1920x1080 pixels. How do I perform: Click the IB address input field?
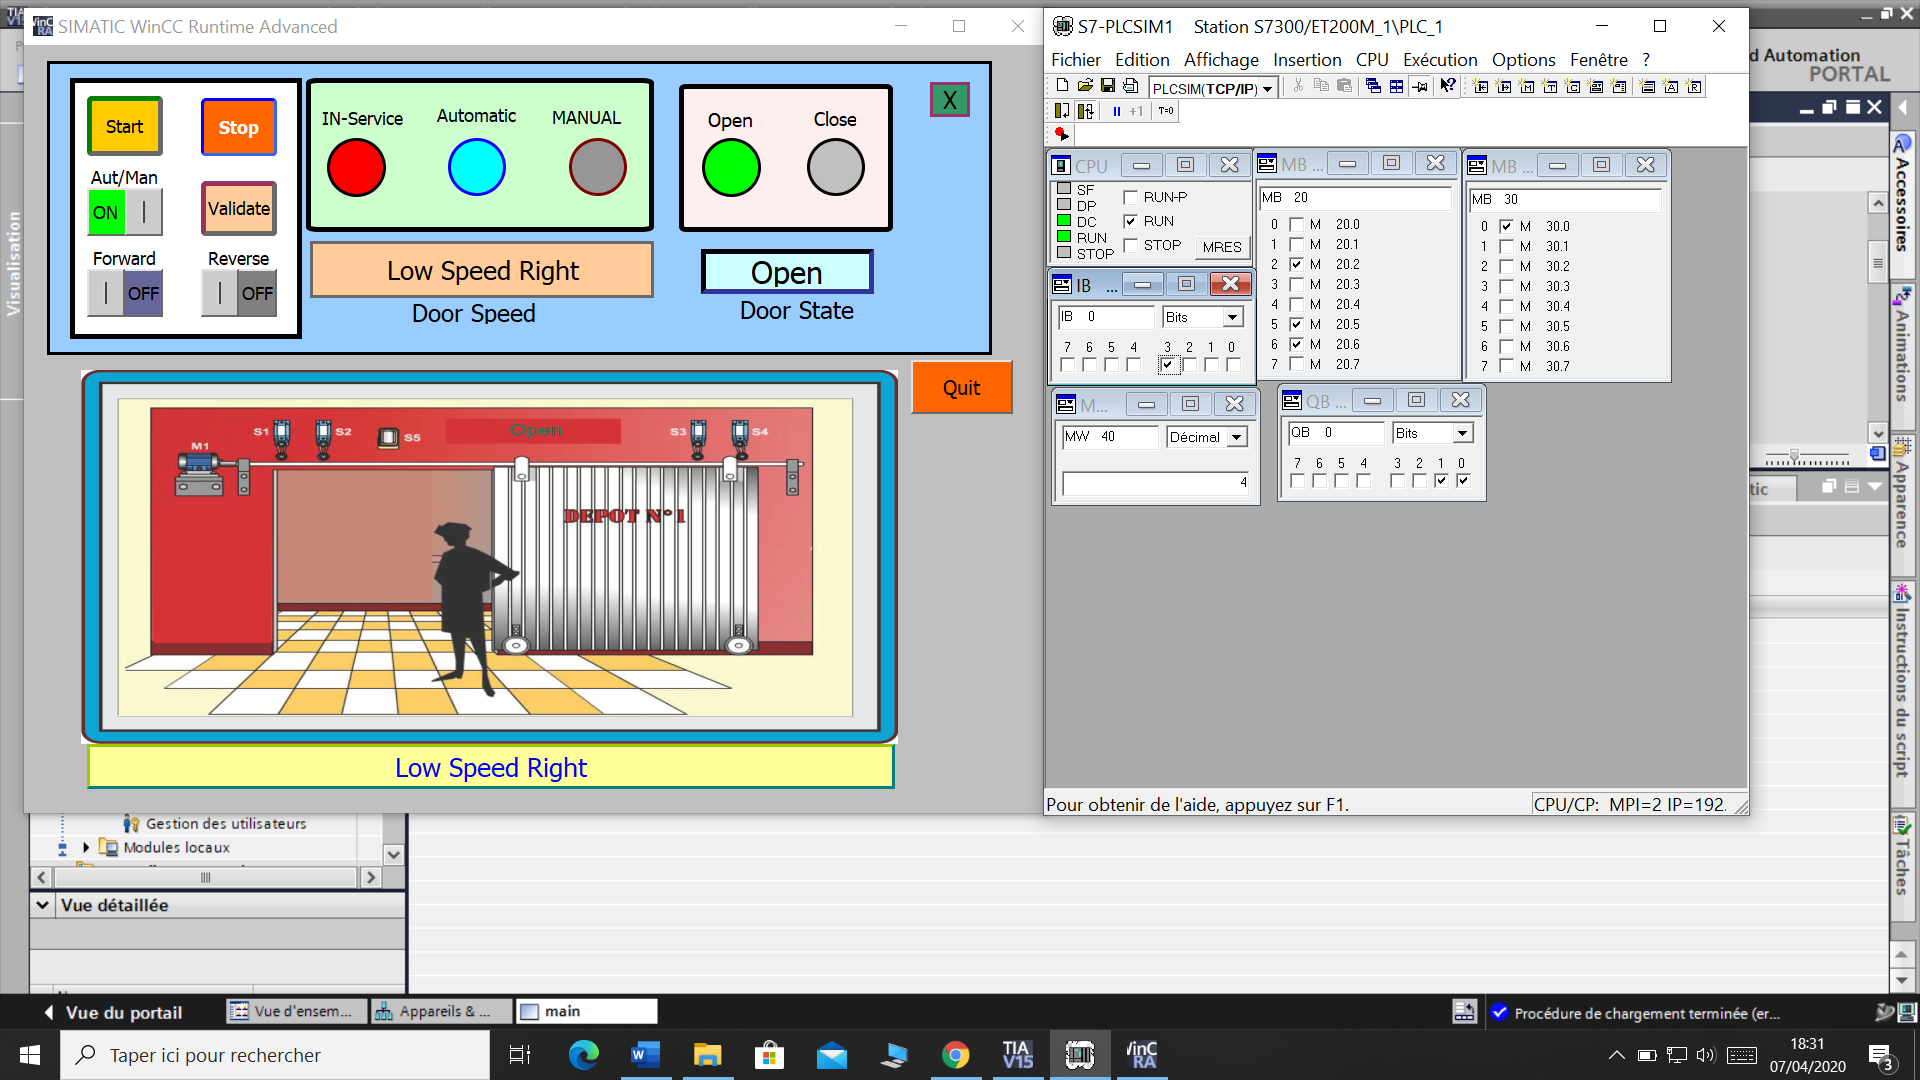(x=1106, y=317)
